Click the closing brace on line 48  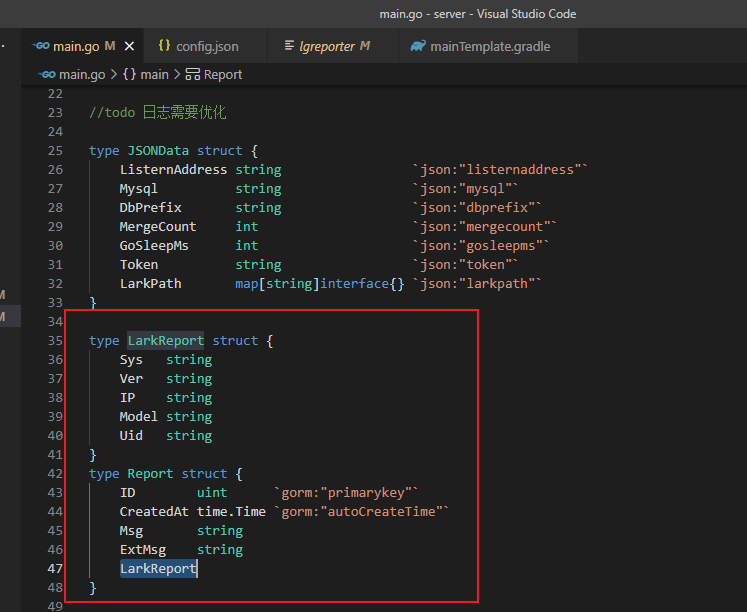(x=93, y=588)
